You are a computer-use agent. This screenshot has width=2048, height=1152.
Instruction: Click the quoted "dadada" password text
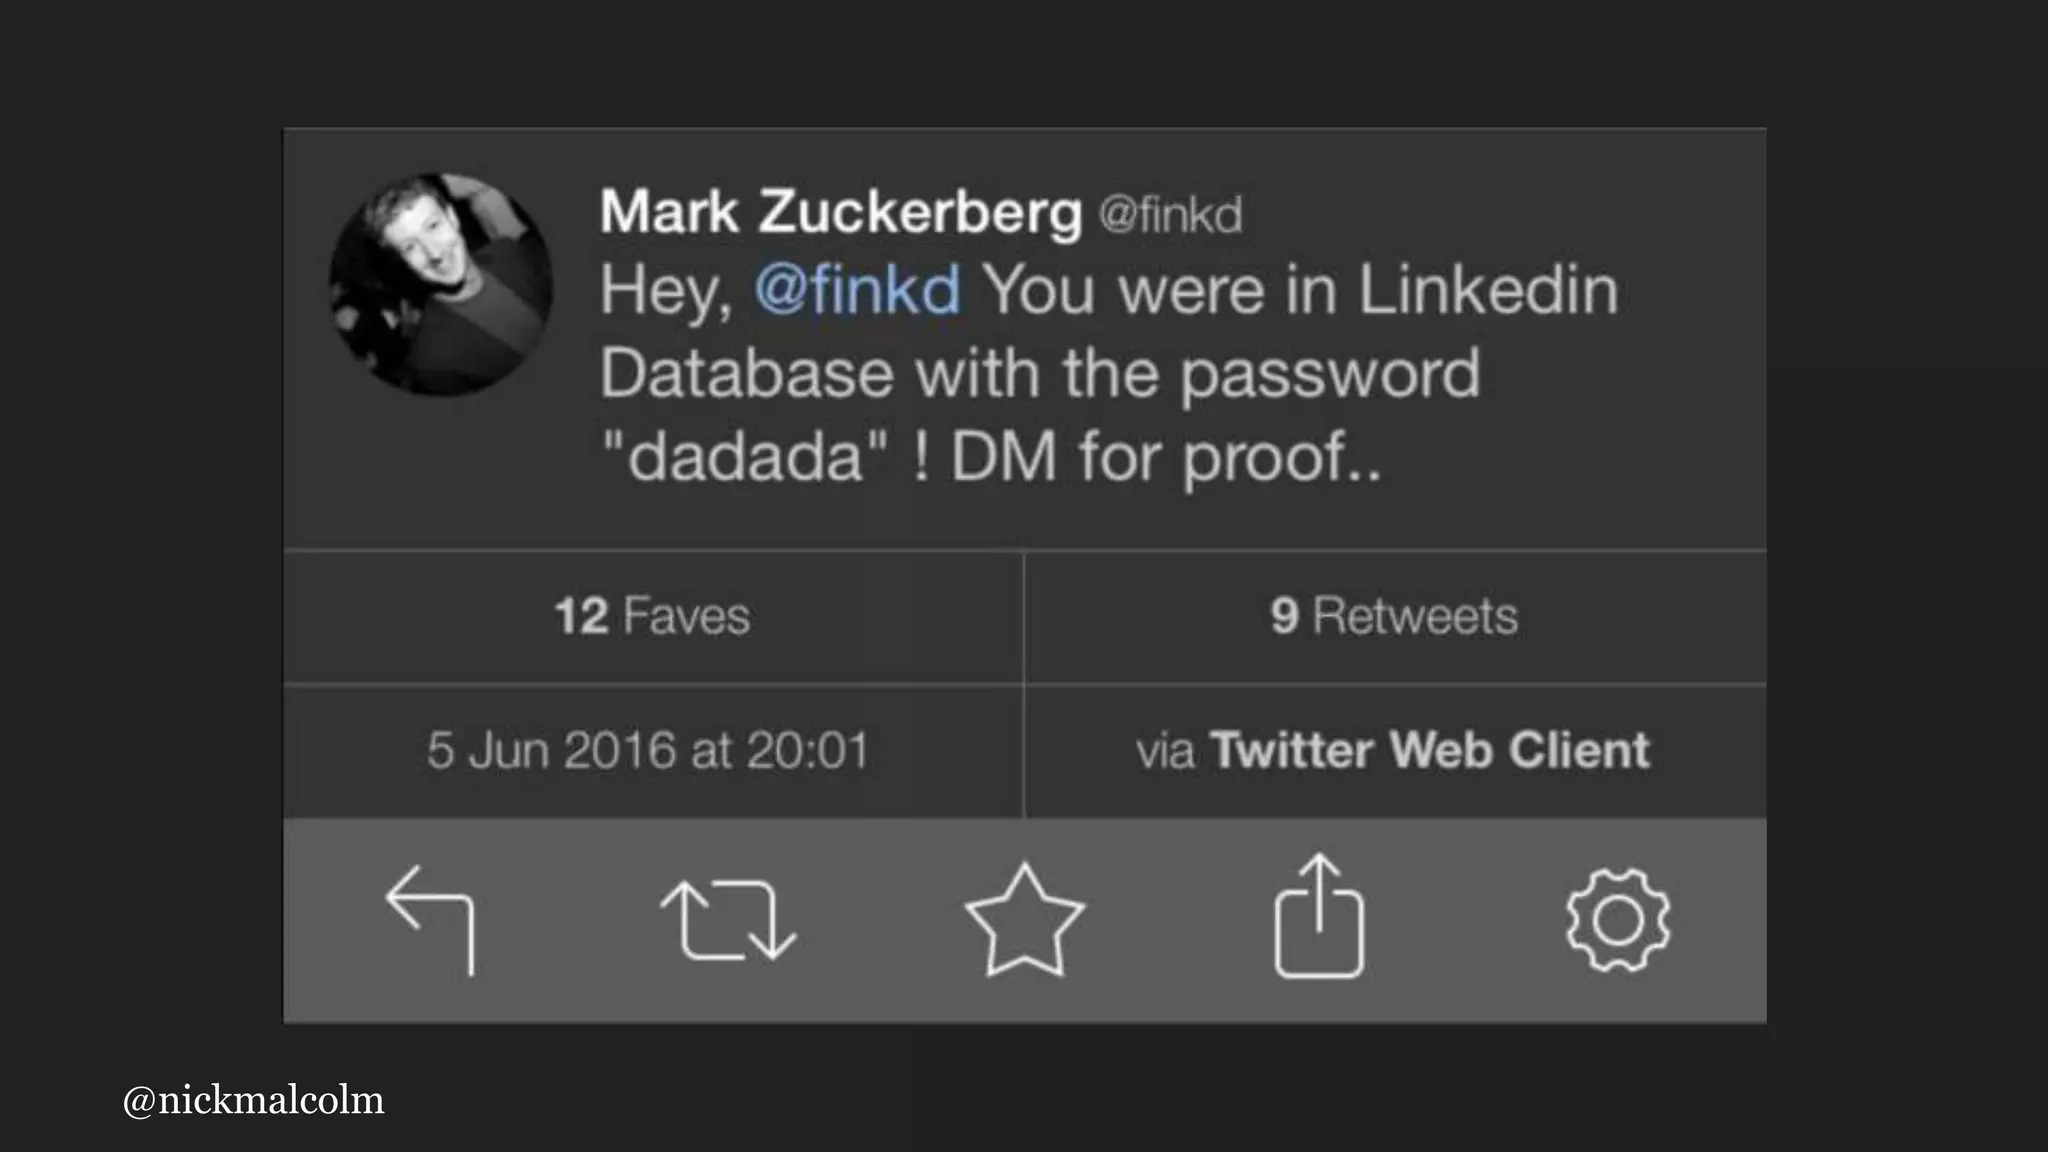(745, 457)
